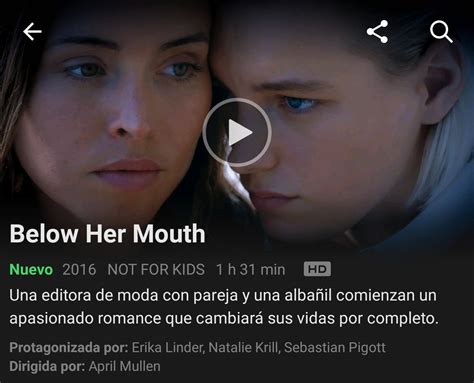The height and width of the screenshot is (383, 474).
Task: Open cast member Sebastian Pigott
Action: click(x=335, y=347)
